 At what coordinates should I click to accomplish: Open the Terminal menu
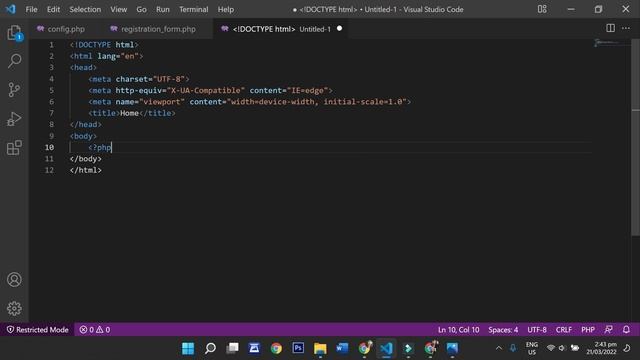tap(193, 9)
